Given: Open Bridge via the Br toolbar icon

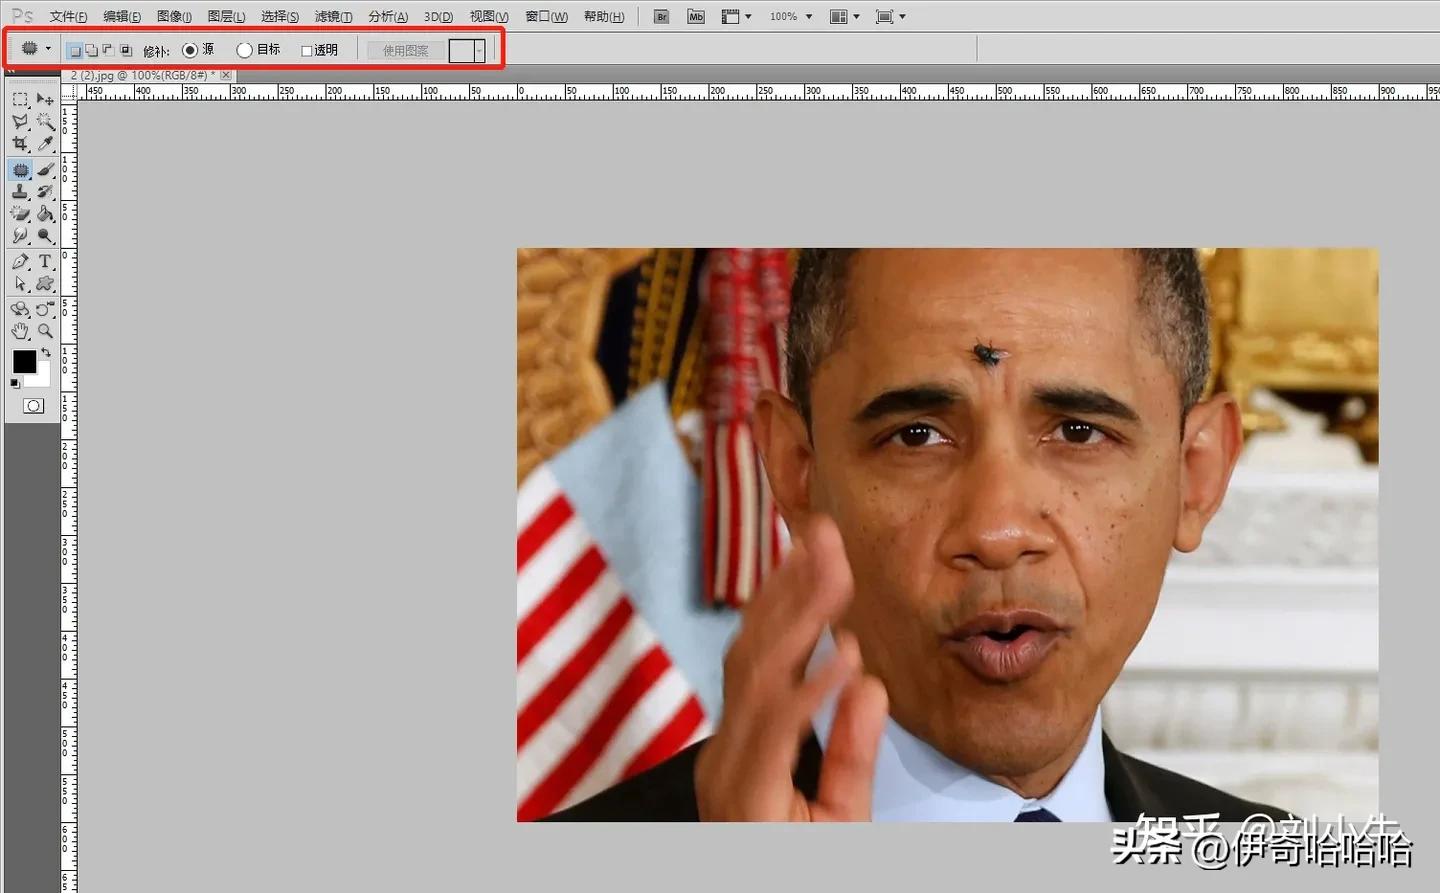Looking at the screenshot, I should pyautogui.click(x=660, y=16).
